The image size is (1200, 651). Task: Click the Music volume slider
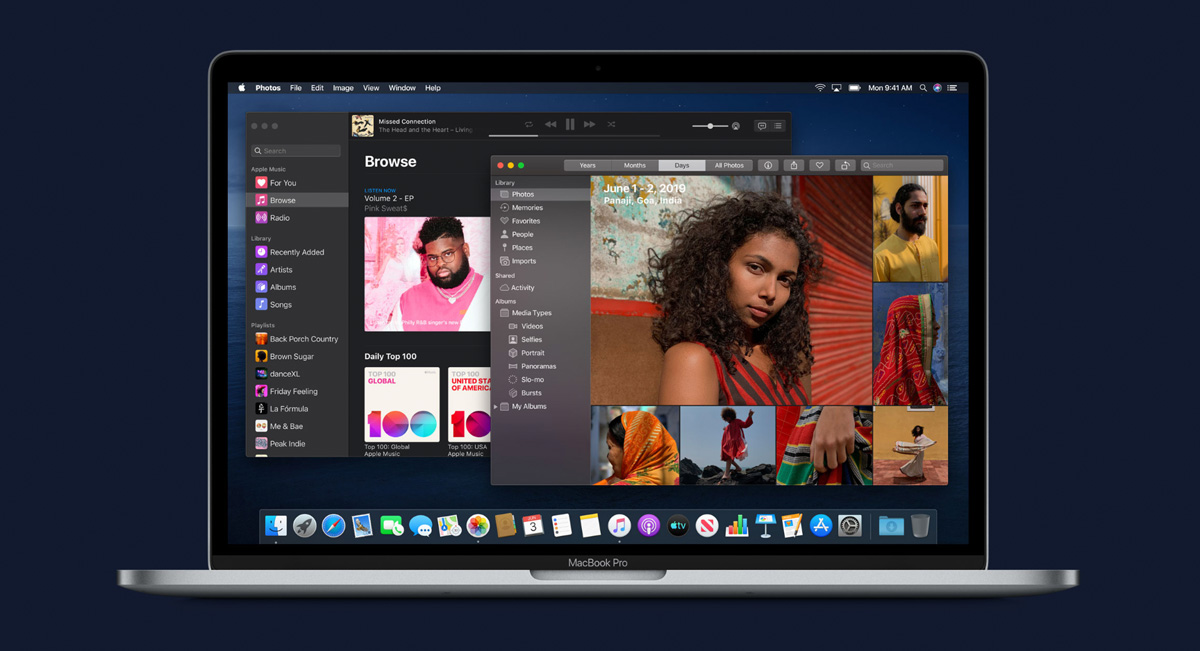pyautogui.click(x=710, y=126)
